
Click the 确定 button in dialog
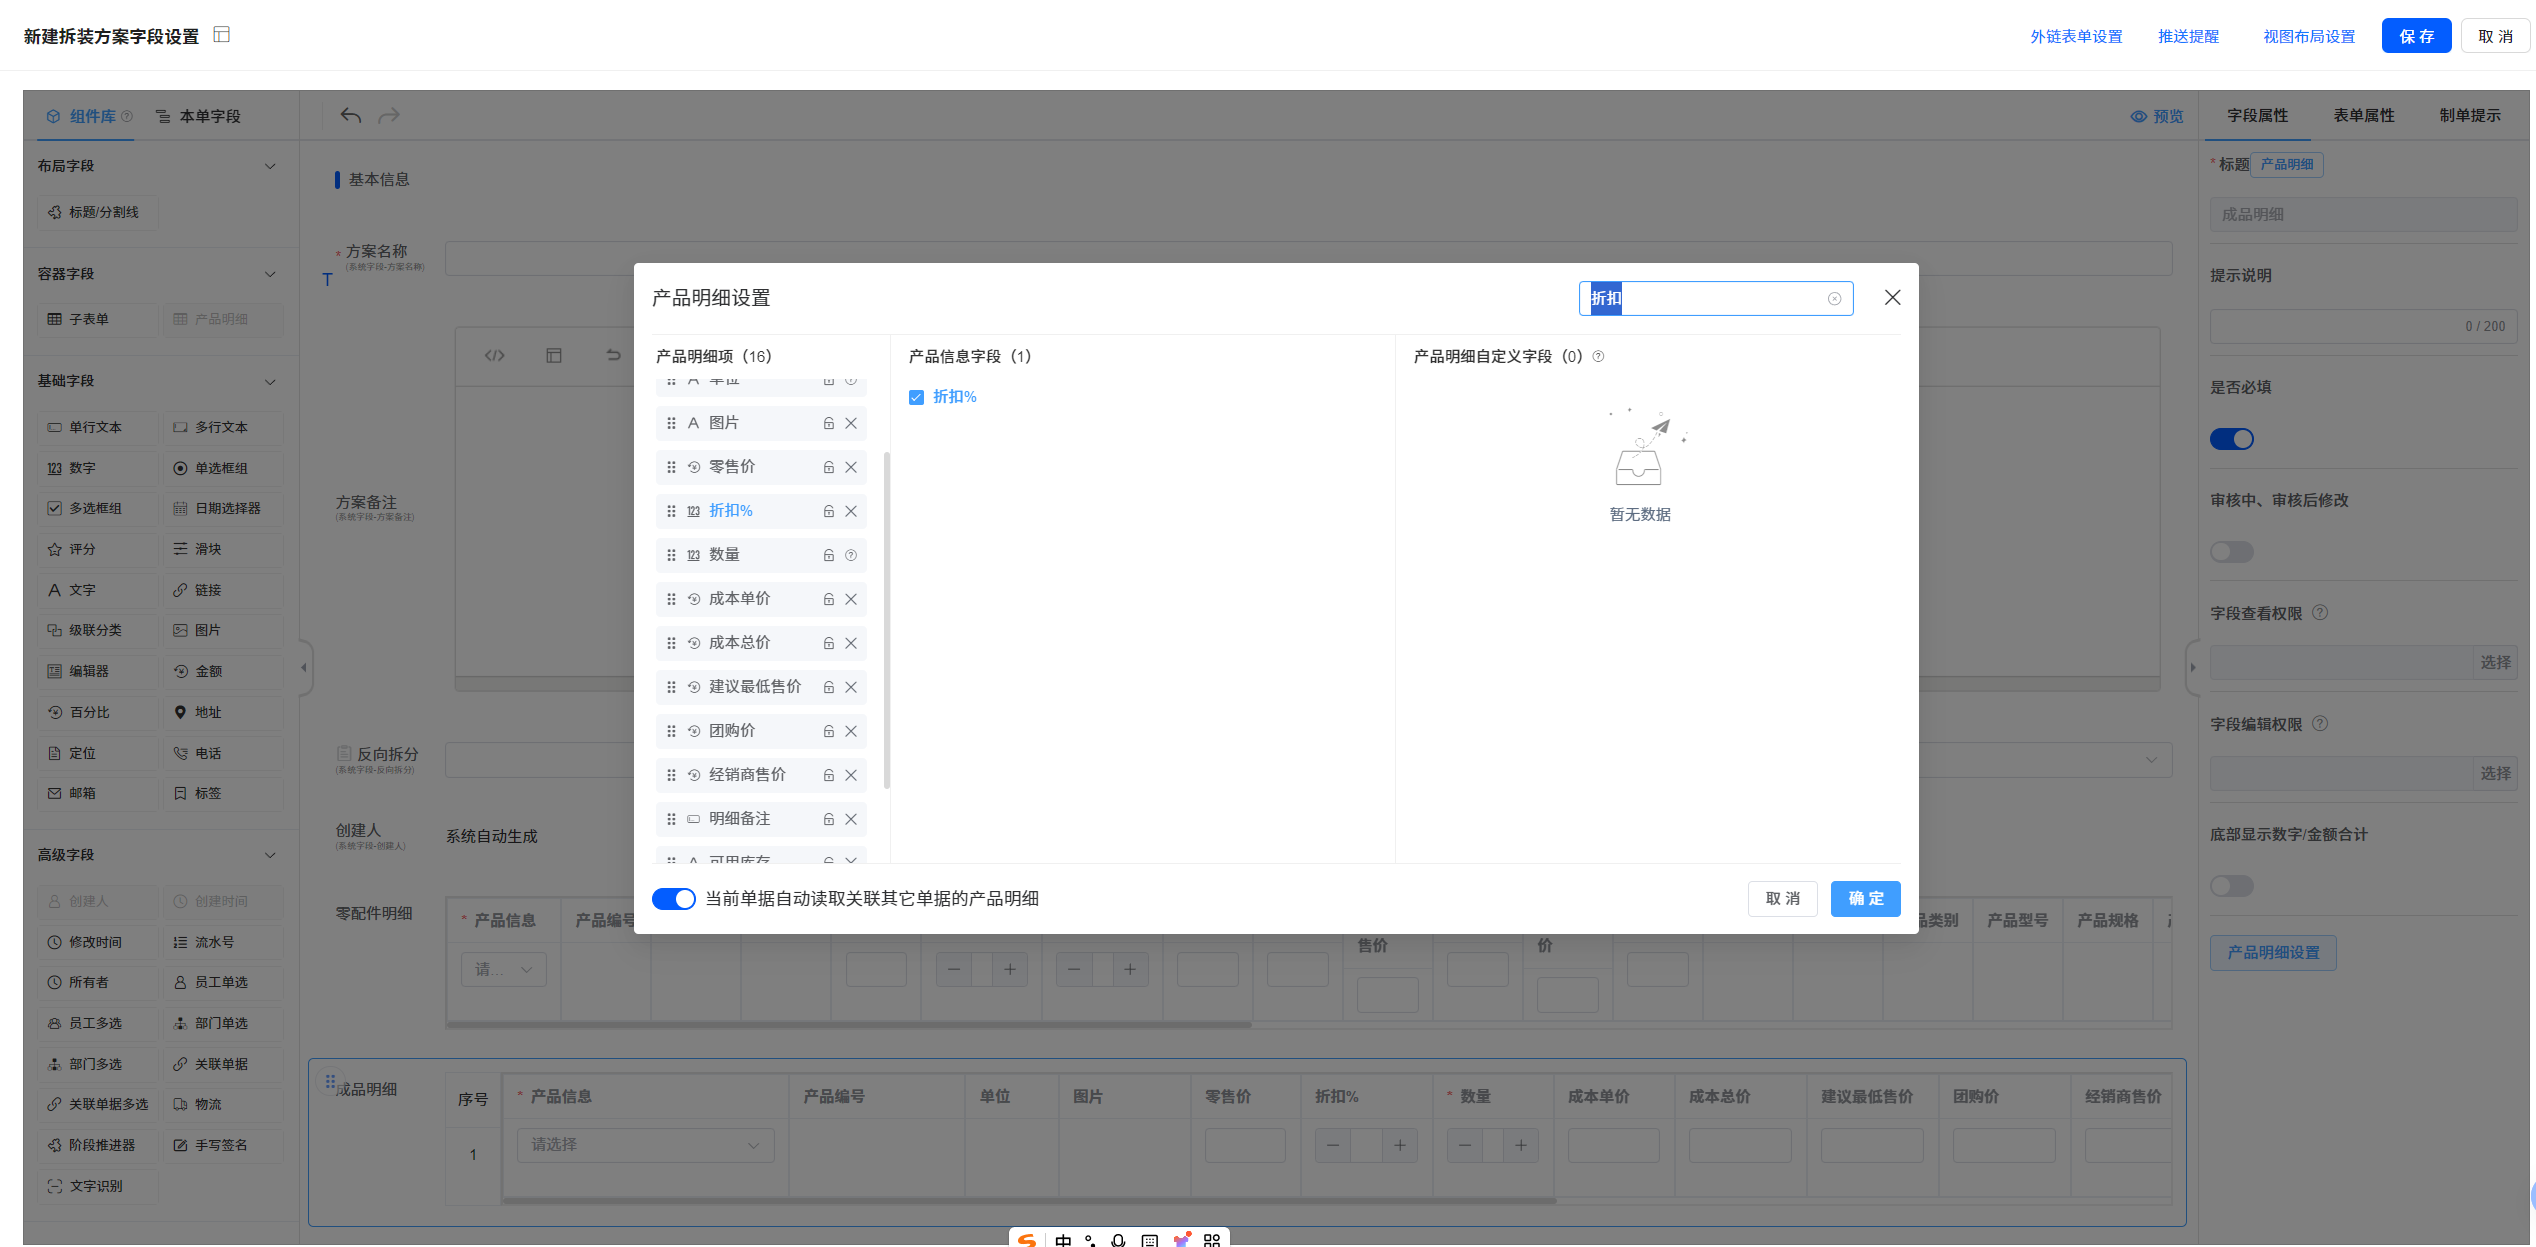point(1864,899)
